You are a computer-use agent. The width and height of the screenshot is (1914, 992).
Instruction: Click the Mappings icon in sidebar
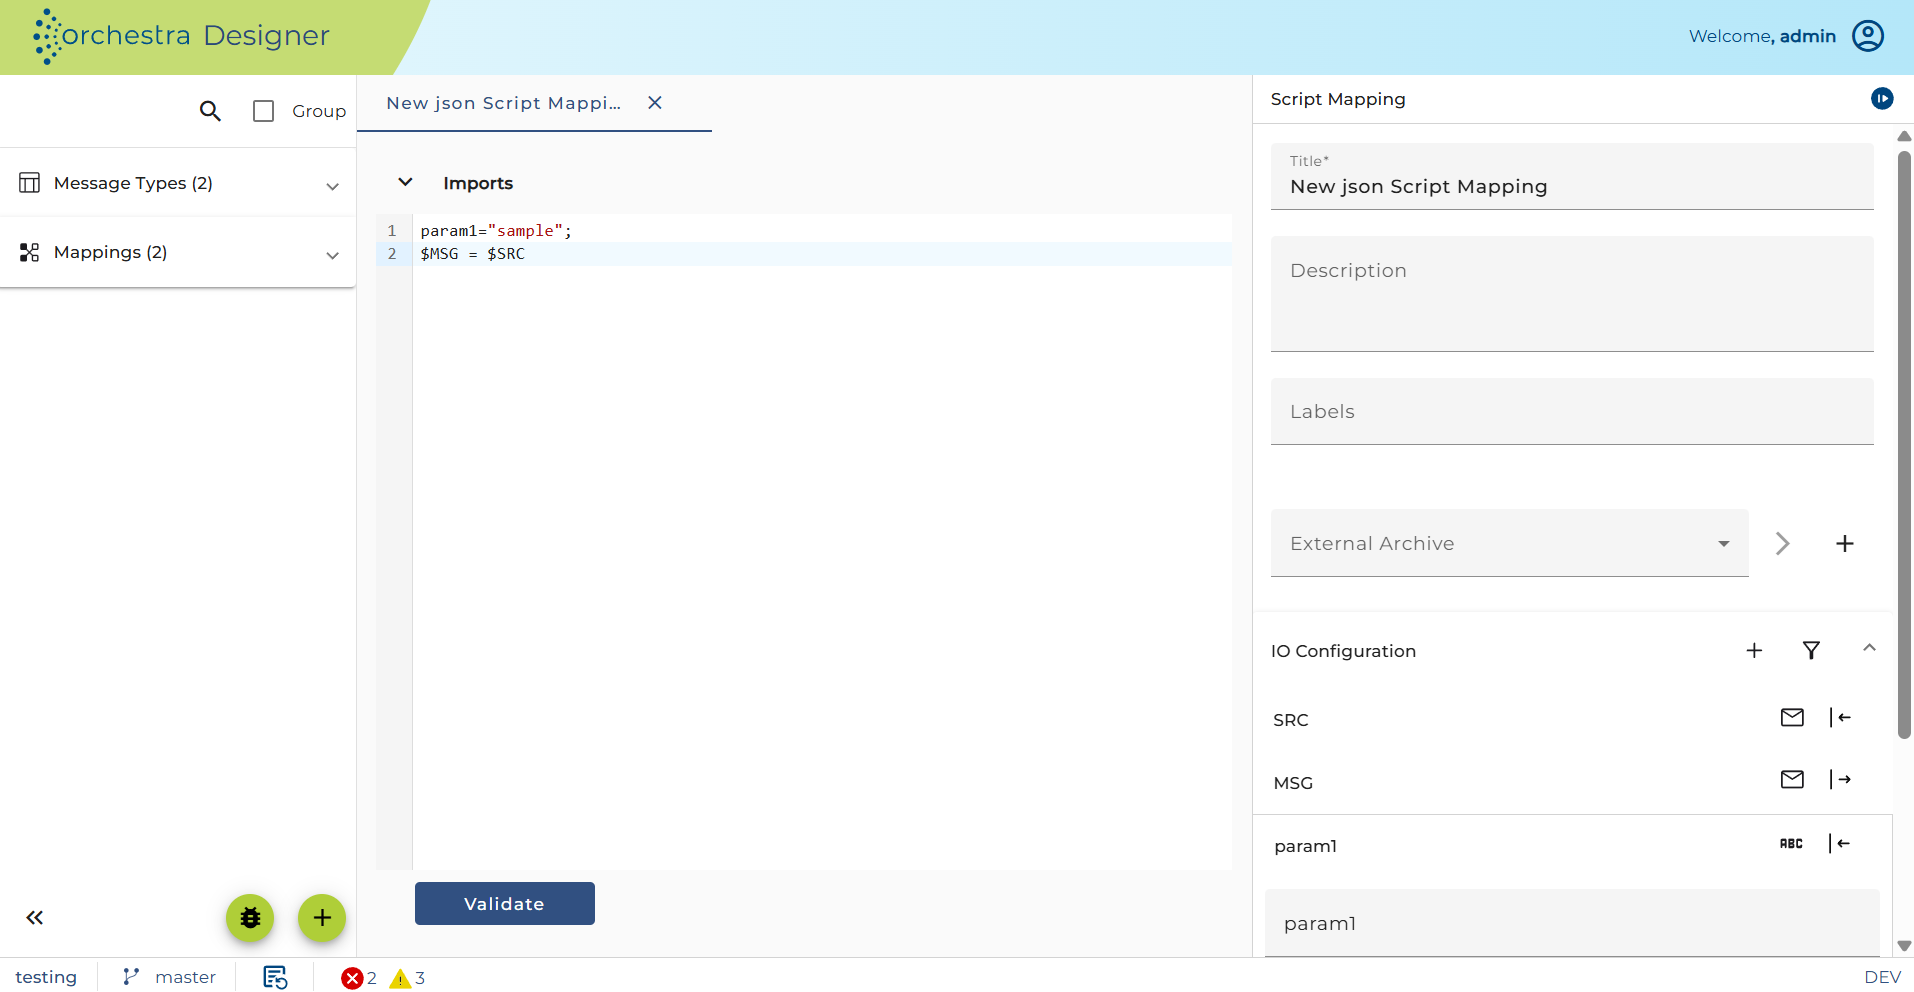[x=30, y=252]
